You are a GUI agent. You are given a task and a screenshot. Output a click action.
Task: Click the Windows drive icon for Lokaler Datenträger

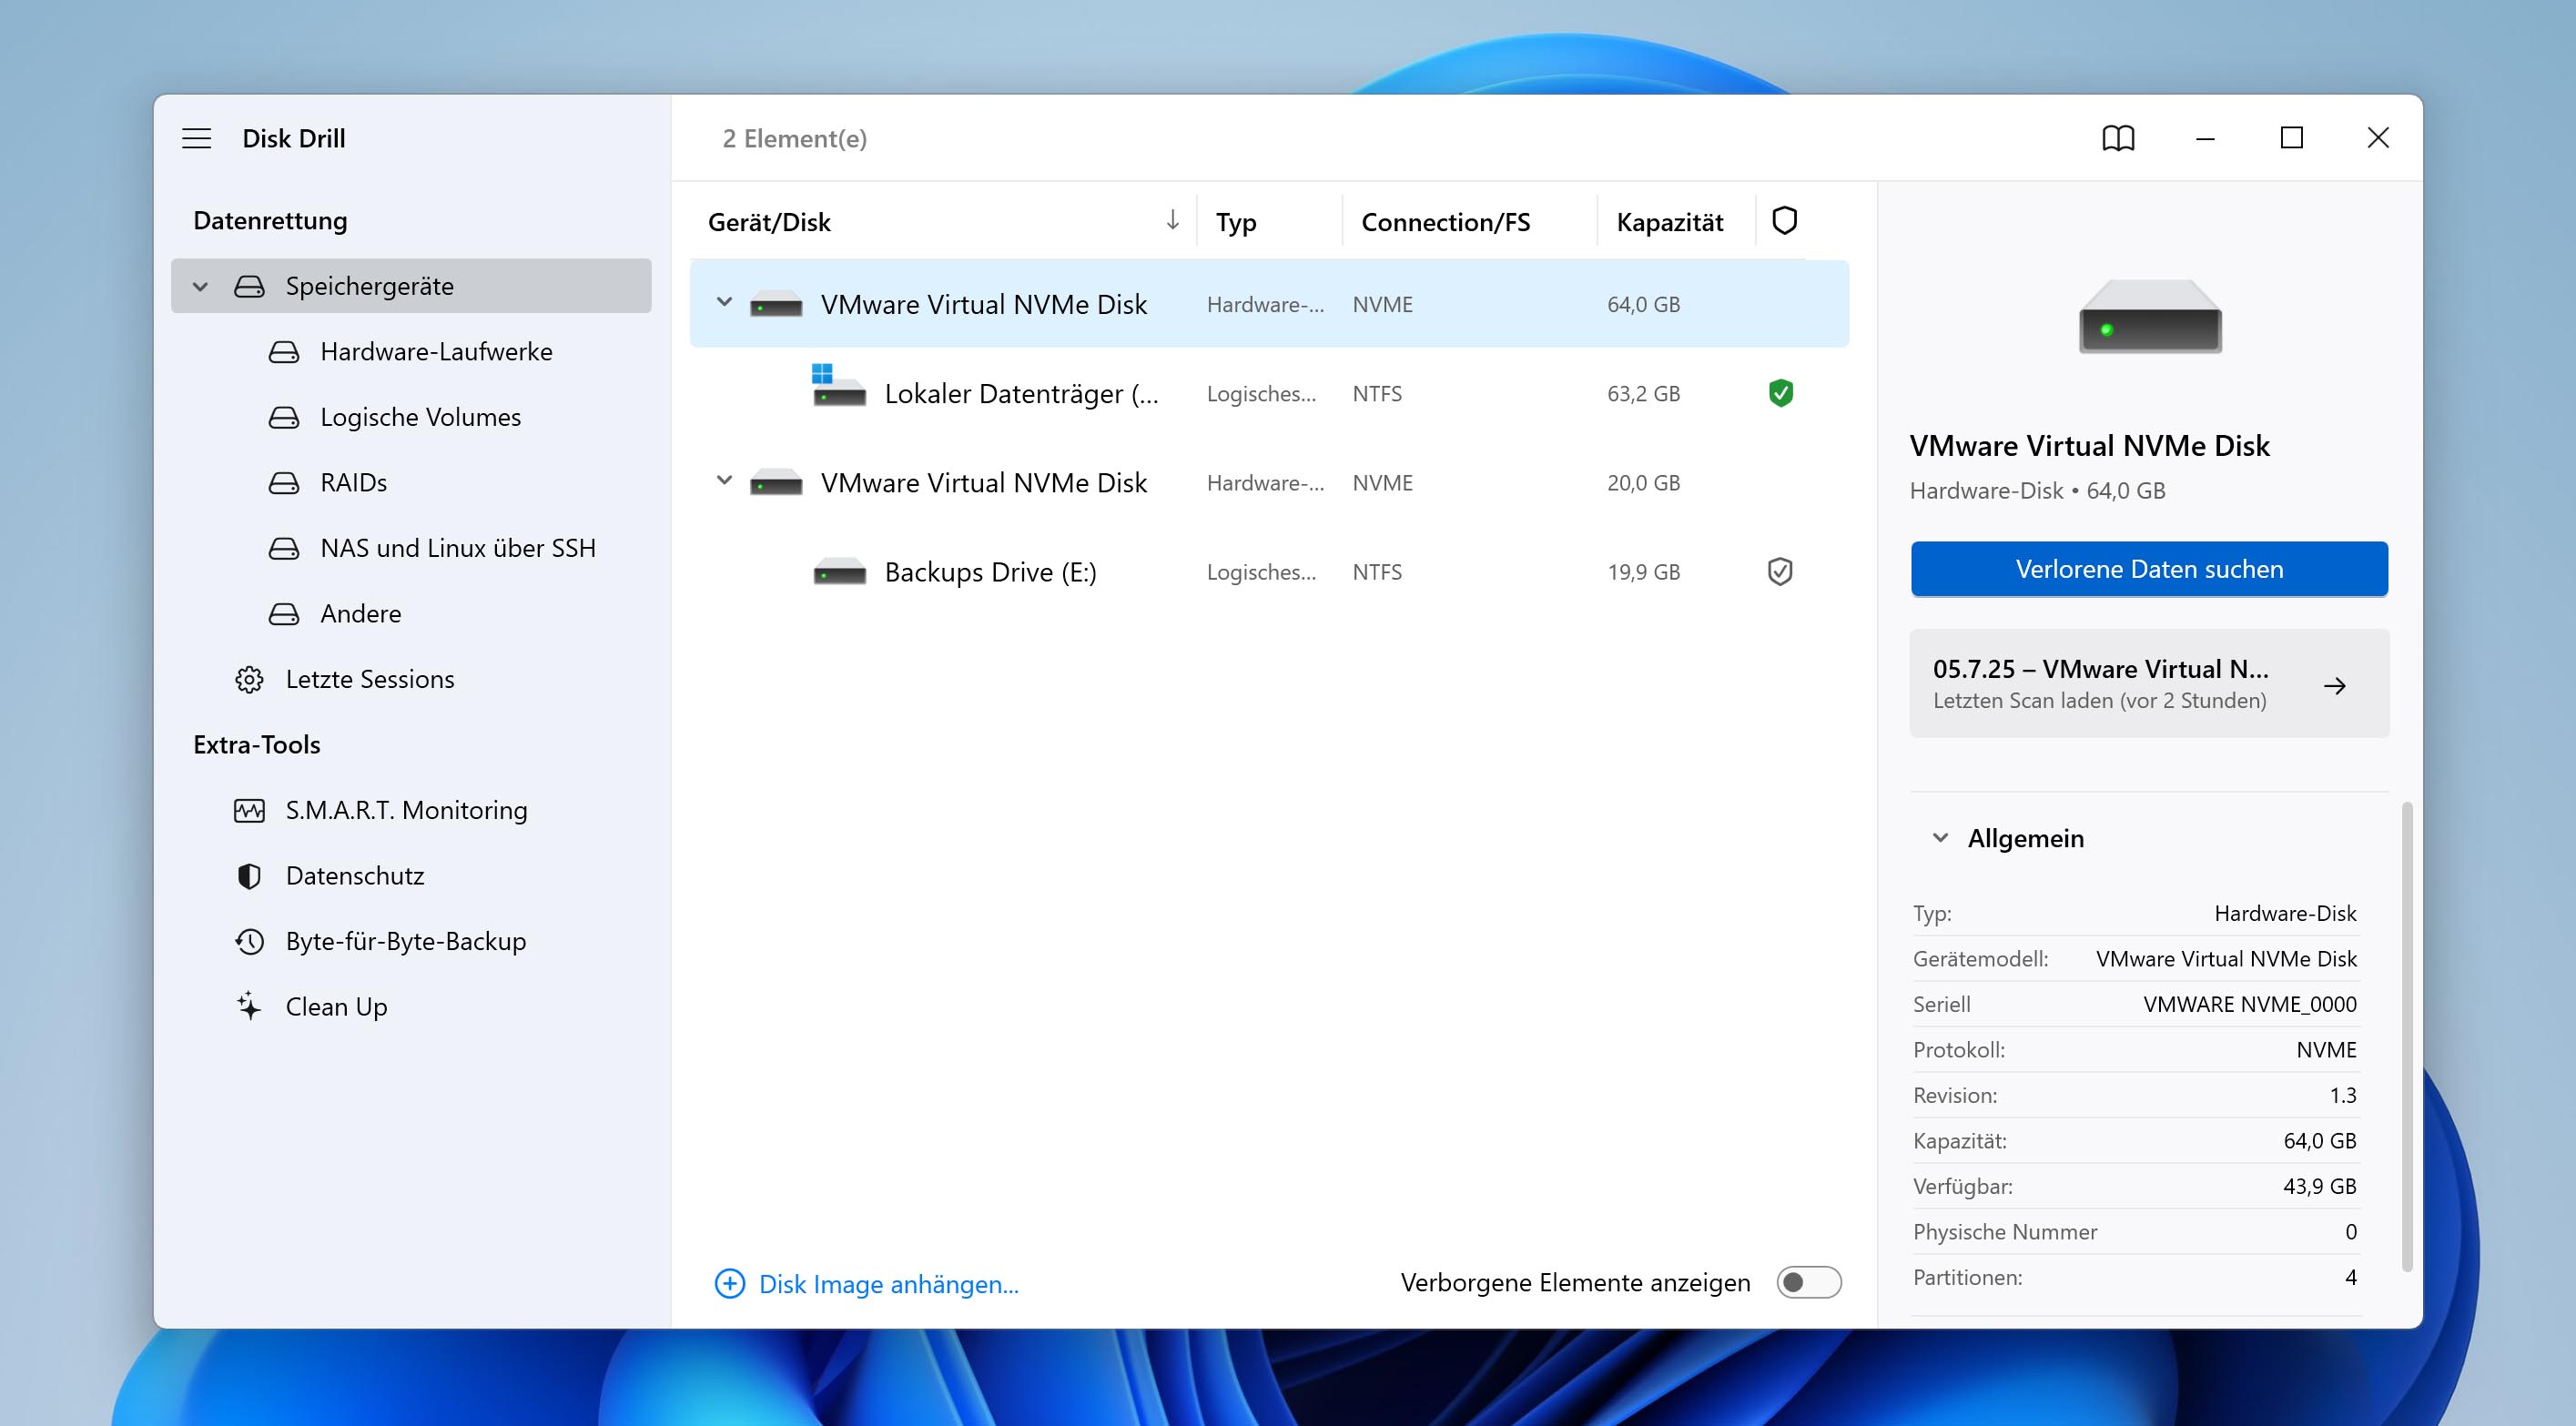point(838,385)
